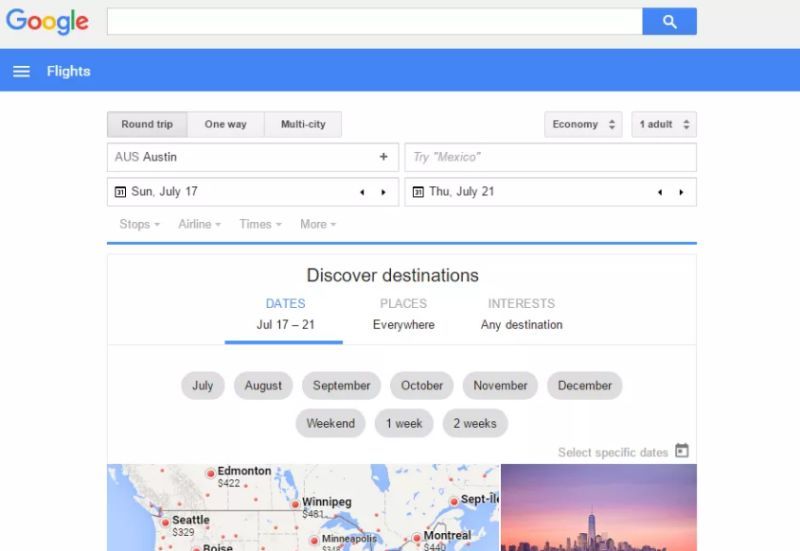Click the Winnipeg map marker

point(295,505)
